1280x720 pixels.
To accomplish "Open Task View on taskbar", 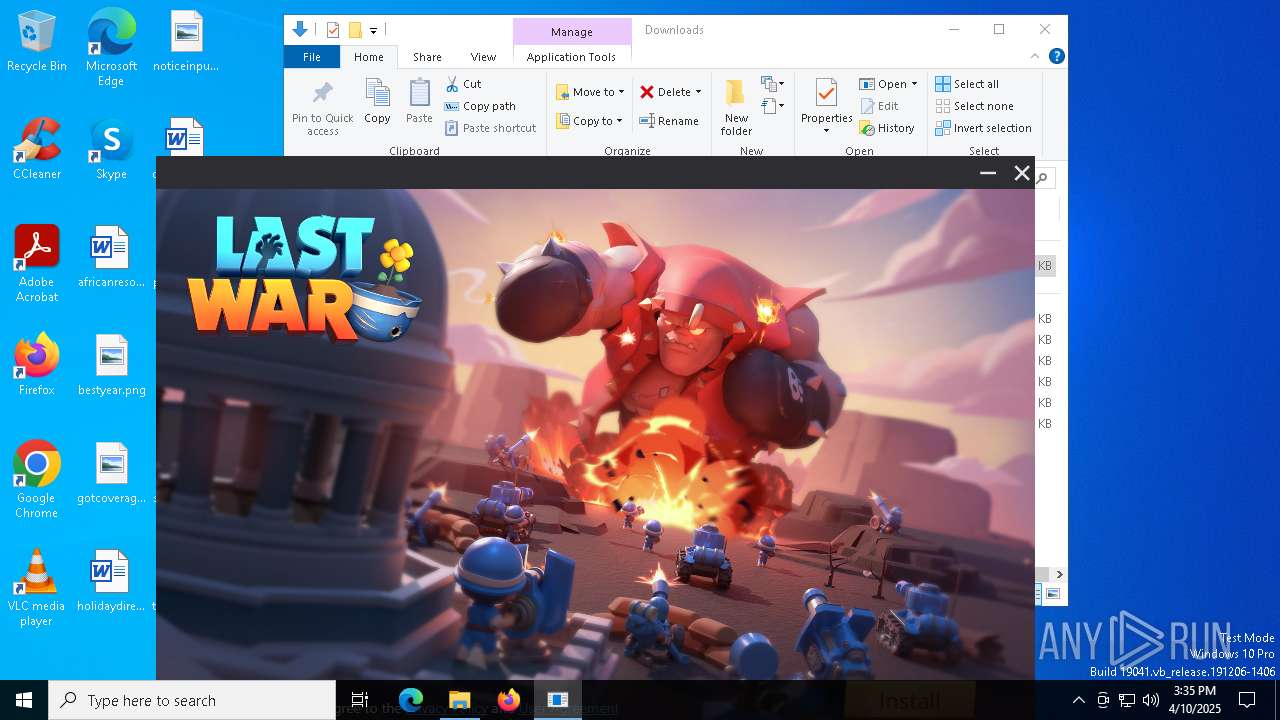I will pos(360,700).
